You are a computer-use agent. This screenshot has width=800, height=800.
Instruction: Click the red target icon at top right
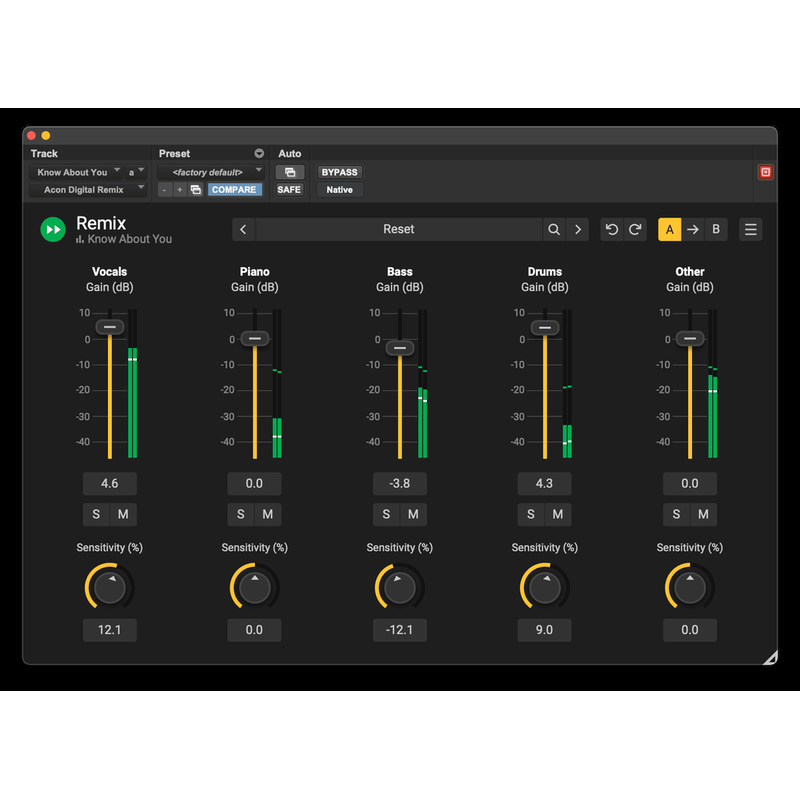point(765,172)
